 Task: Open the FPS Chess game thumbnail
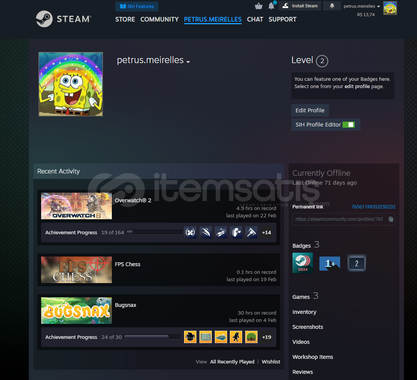point(76,270)
